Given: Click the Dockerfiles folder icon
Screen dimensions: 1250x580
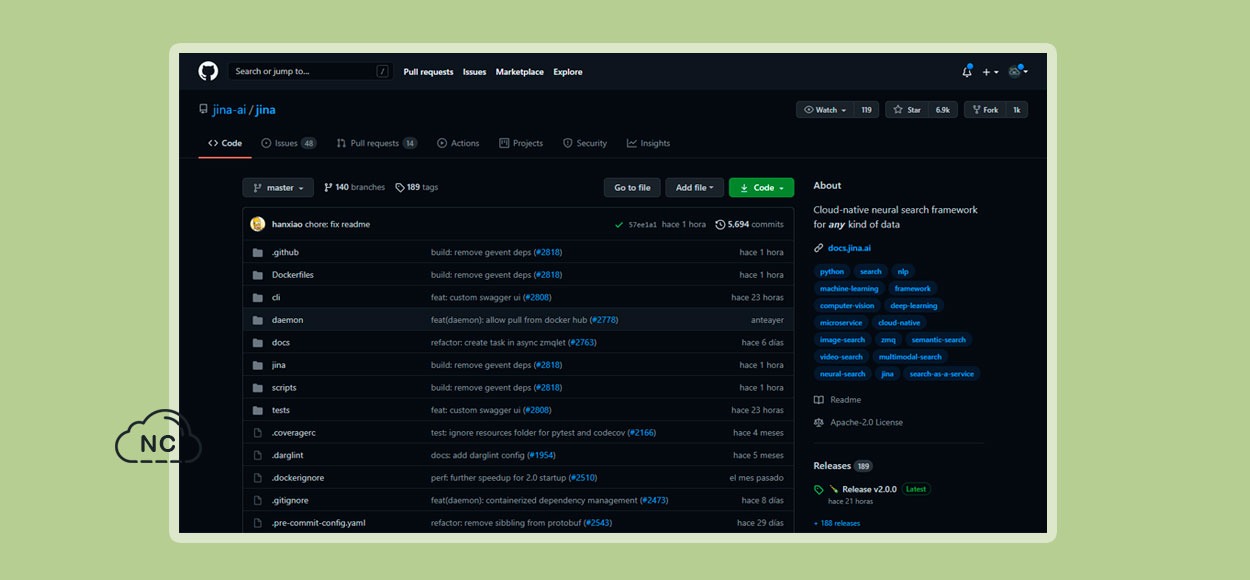Looking at the screenshot, I should click(x=258, y=275).
